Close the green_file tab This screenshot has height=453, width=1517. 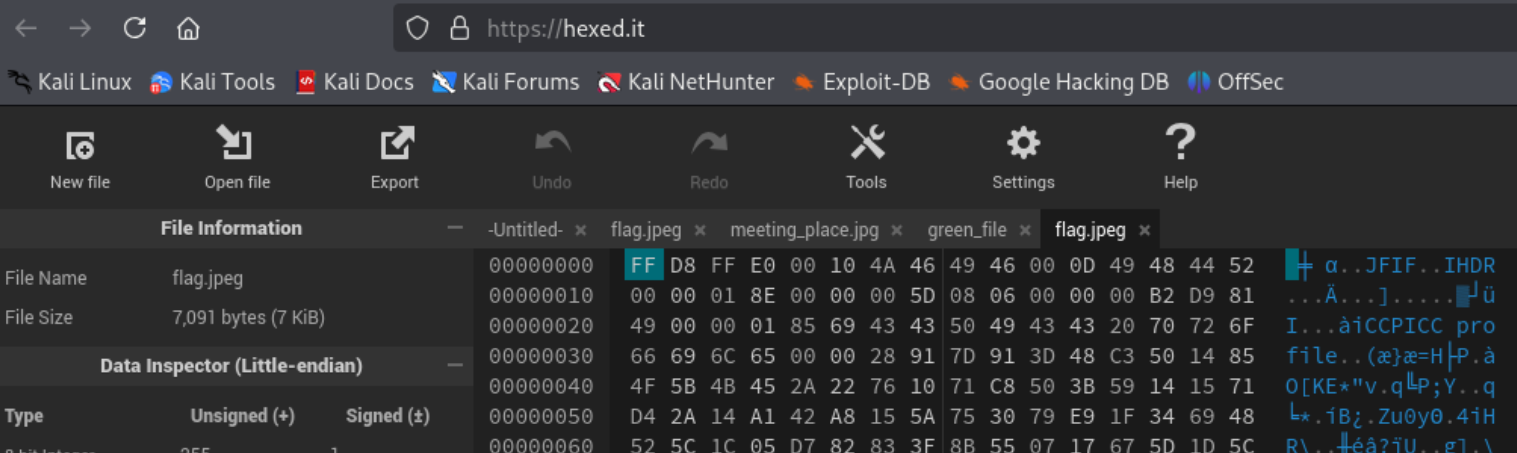tap(1025, 231)
